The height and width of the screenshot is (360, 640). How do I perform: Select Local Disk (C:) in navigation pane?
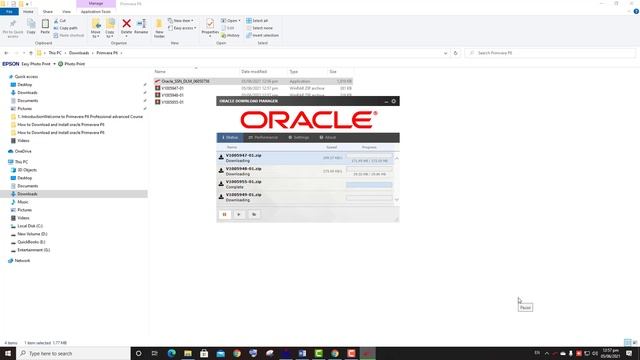click(x=30, y=226)
